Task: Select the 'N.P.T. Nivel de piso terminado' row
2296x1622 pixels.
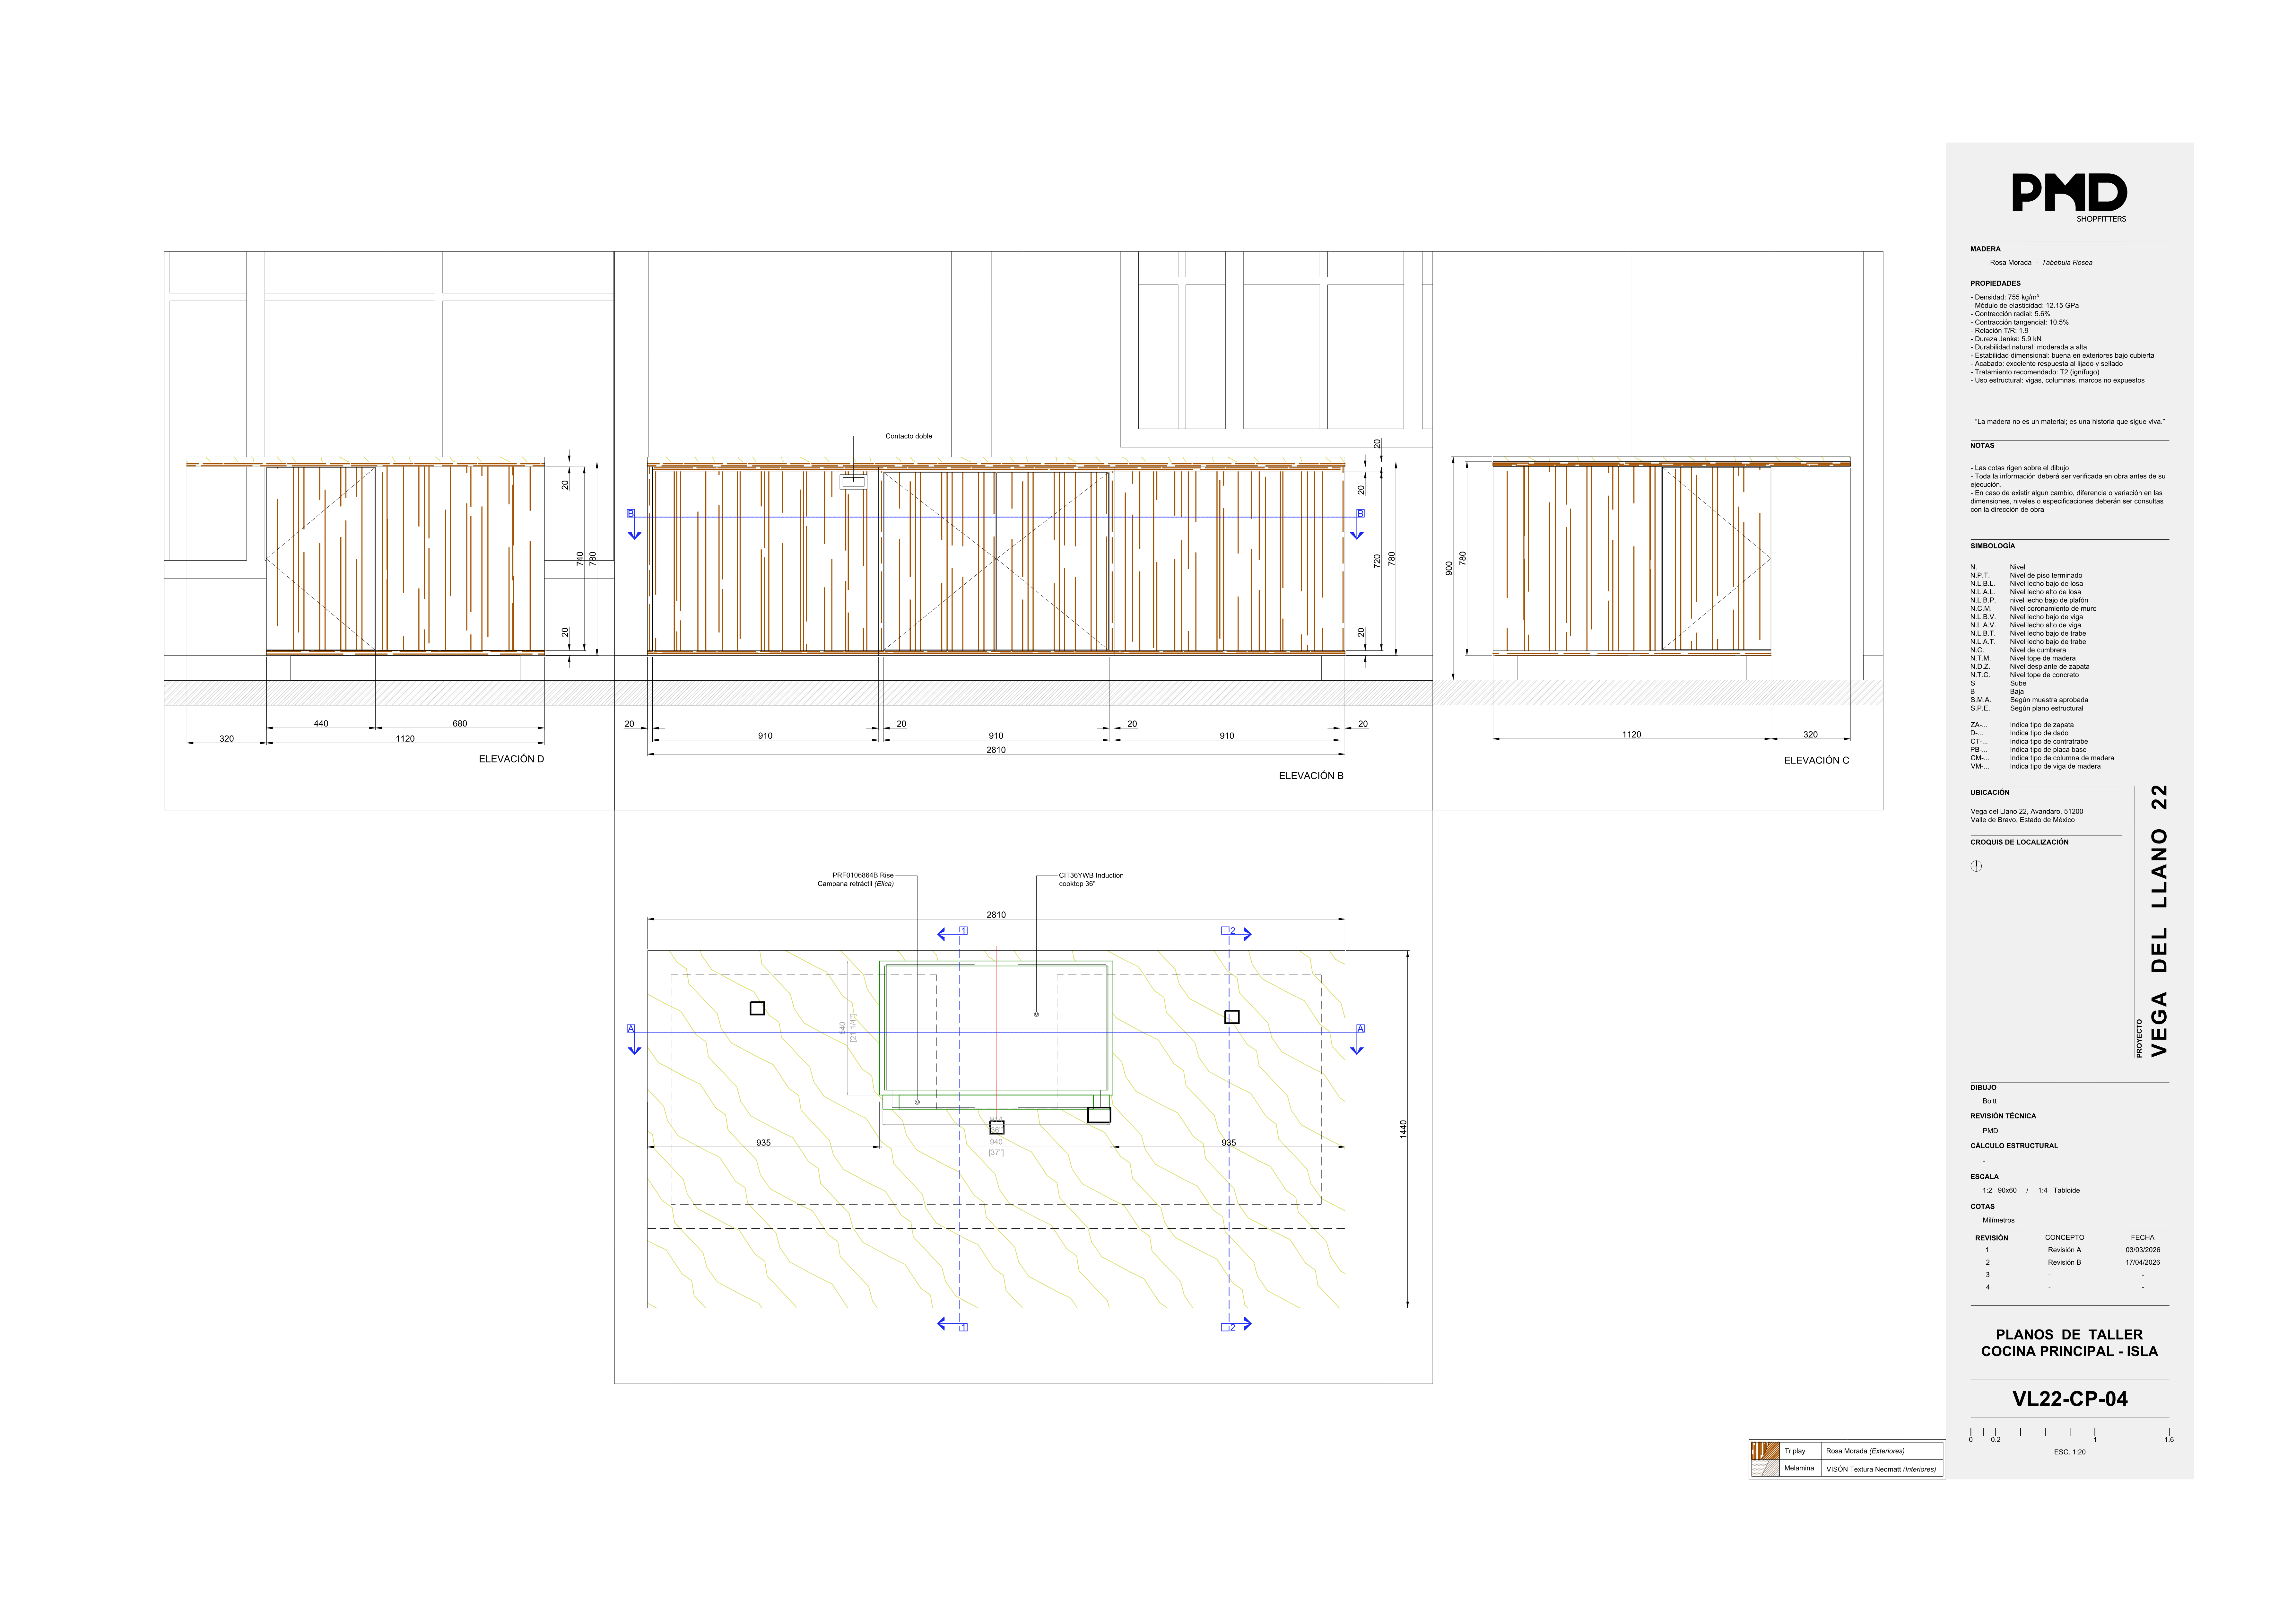Action: coord(2026,576)
